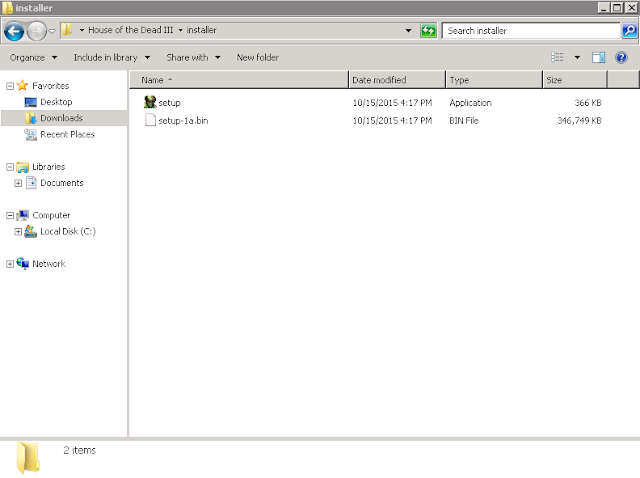Image resolution: width=640 pixels, height=478 pixels.
Task: Open the recent pages dropdown arrow
Action: [52, 31]
